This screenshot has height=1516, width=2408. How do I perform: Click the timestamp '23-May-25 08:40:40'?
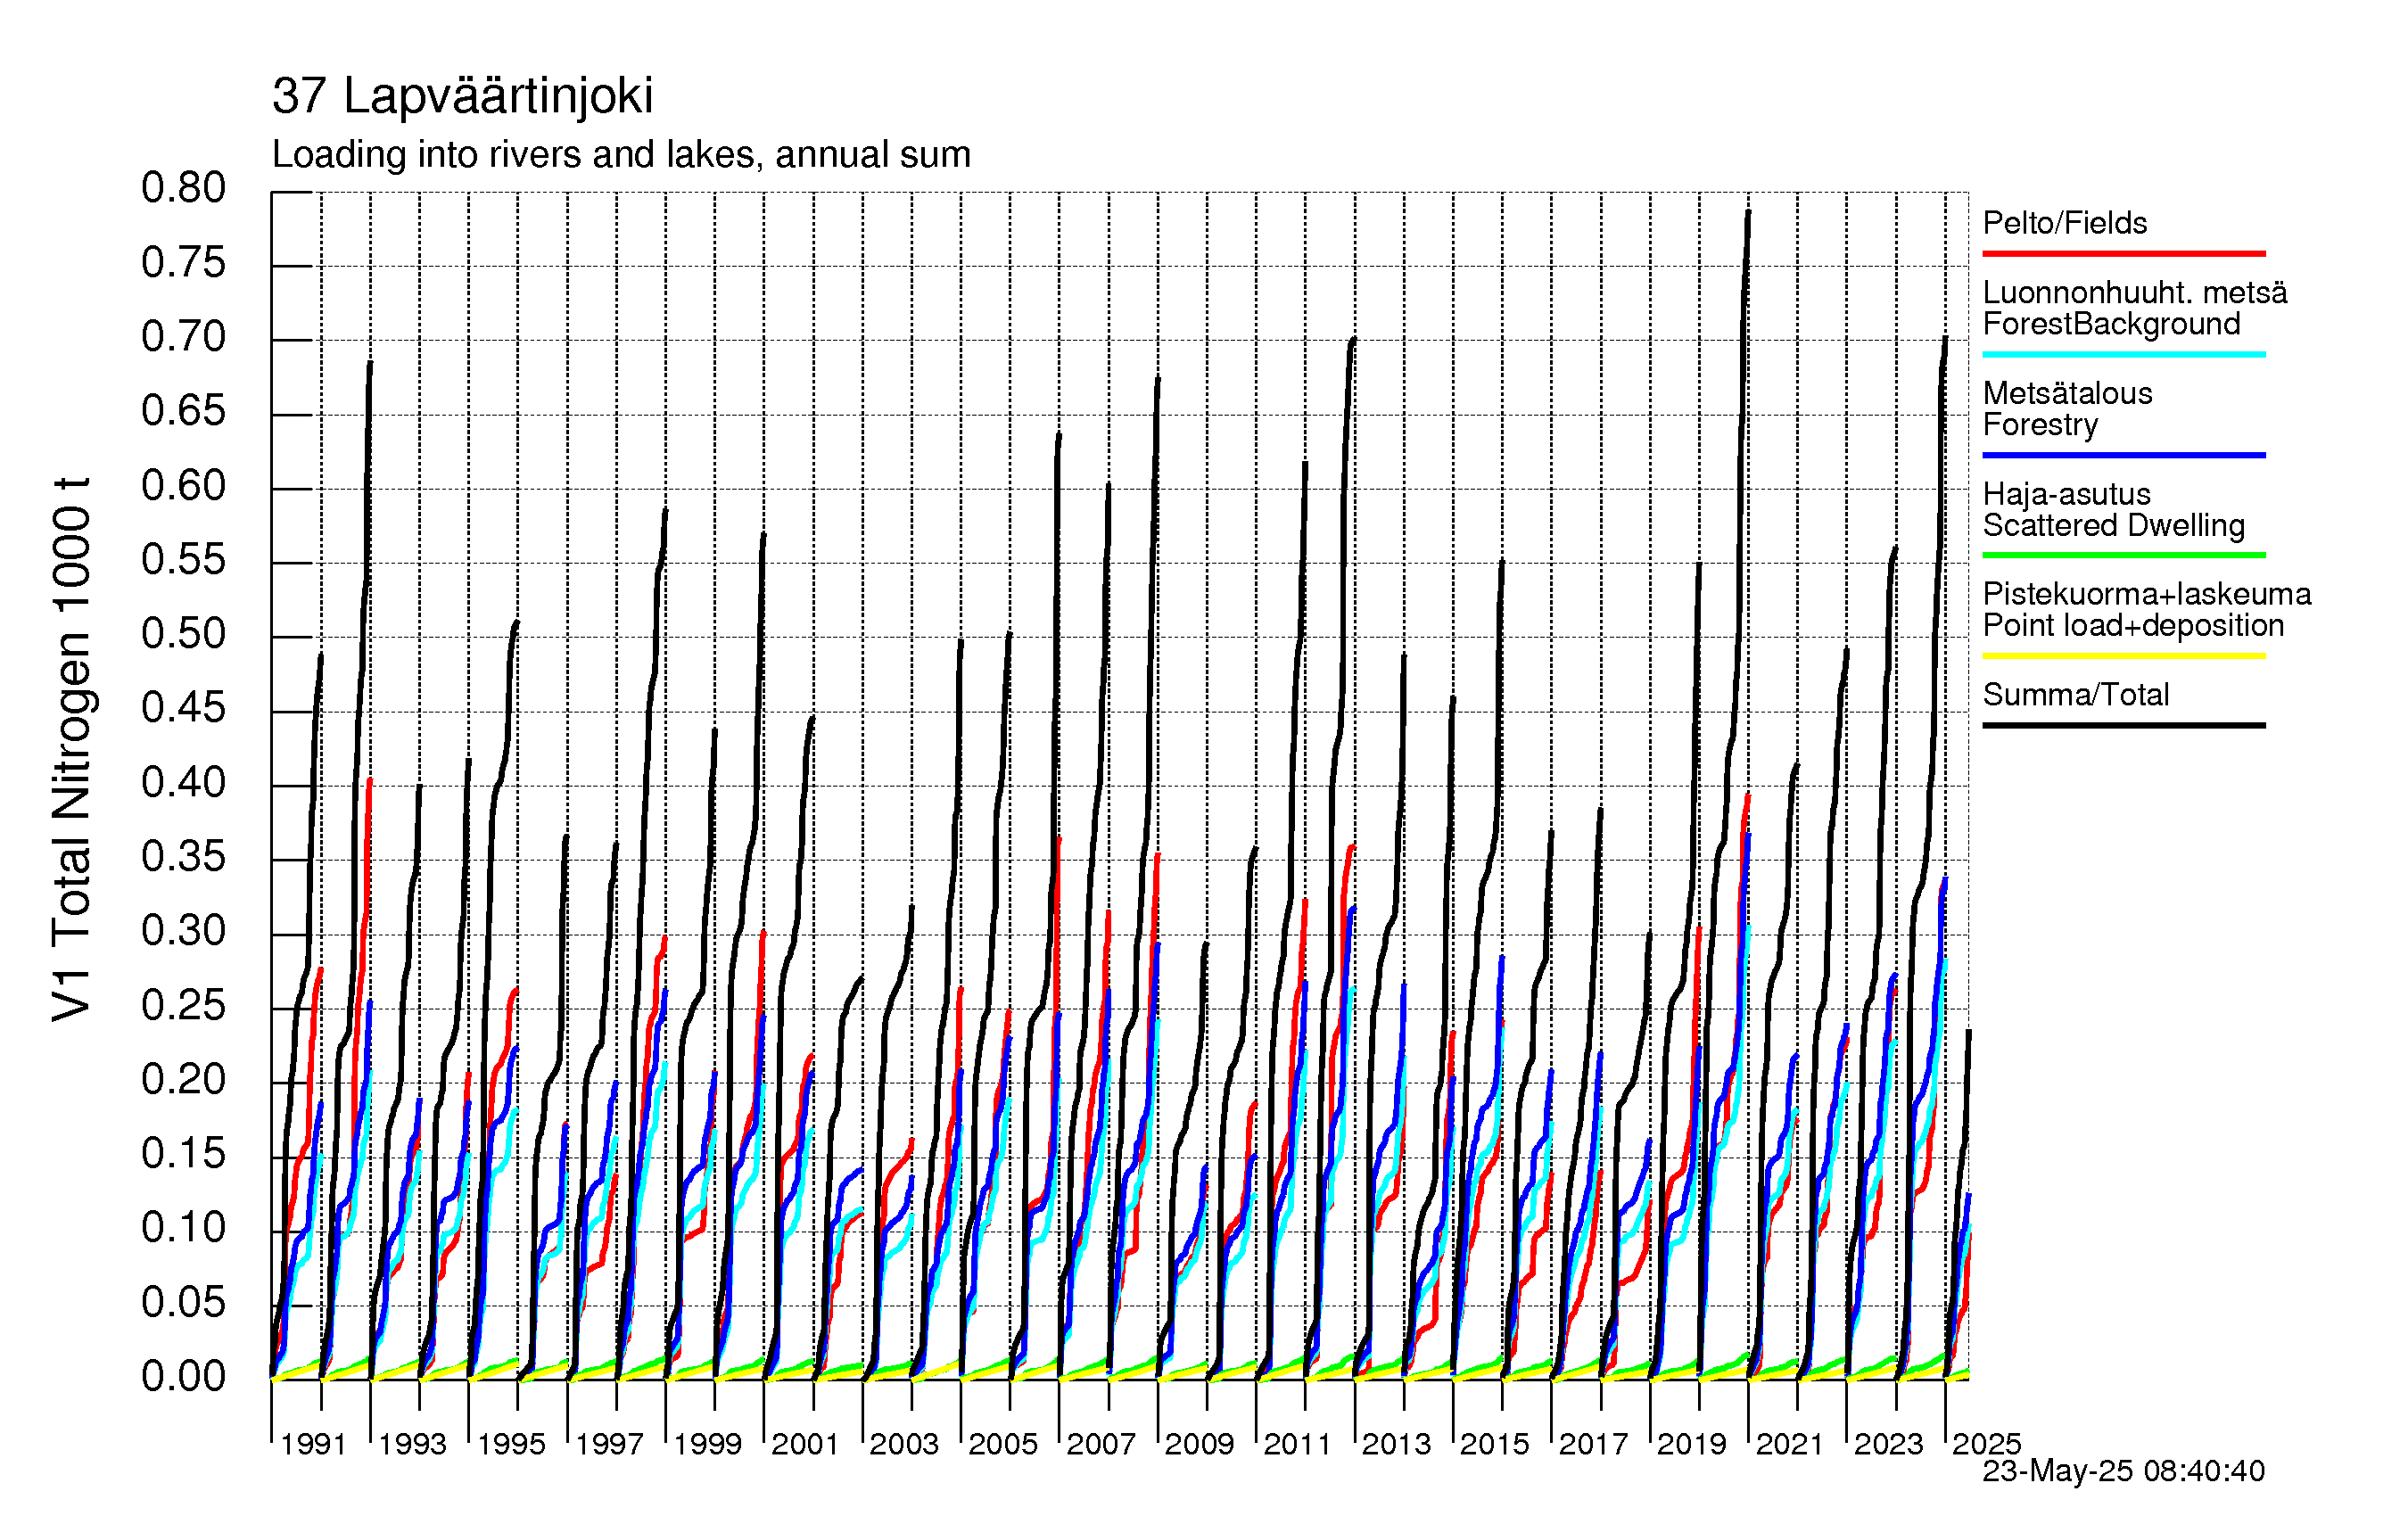pos(2124,1471)
